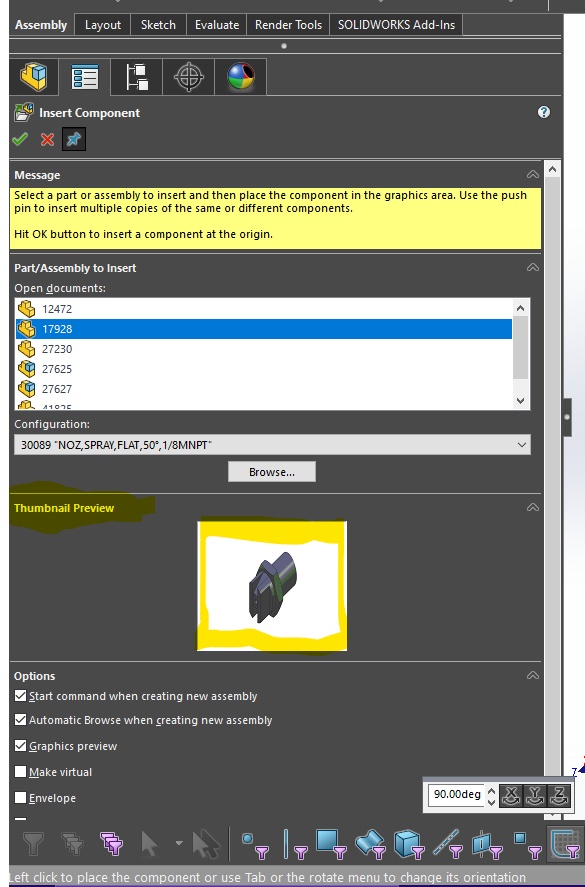Click the Select All Filters icon
Viewport: 585px width, 887px height.
(x=111, y=845)
